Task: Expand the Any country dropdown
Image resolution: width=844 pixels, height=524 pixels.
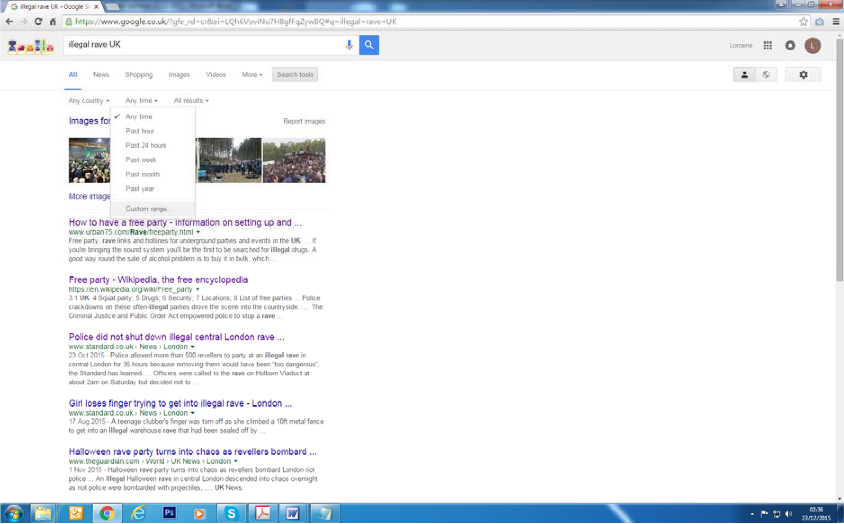Action: pos(89,101)
